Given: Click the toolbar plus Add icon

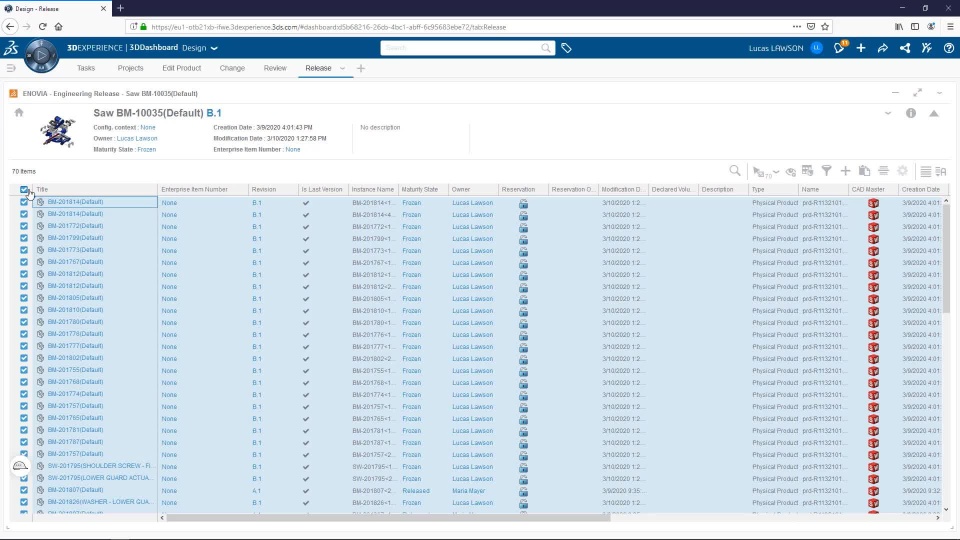Looking at the screenshot, I should click(846, 171).
